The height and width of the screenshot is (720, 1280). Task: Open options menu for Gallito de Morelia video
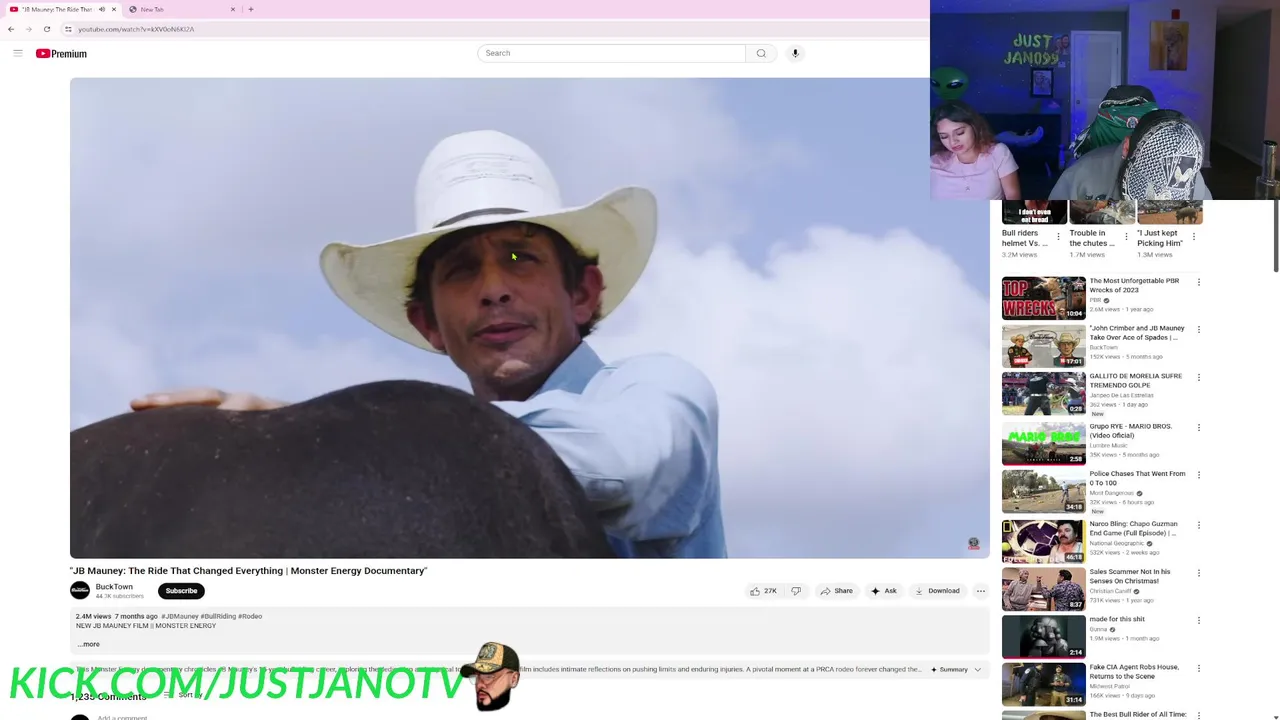point(1198,377)
